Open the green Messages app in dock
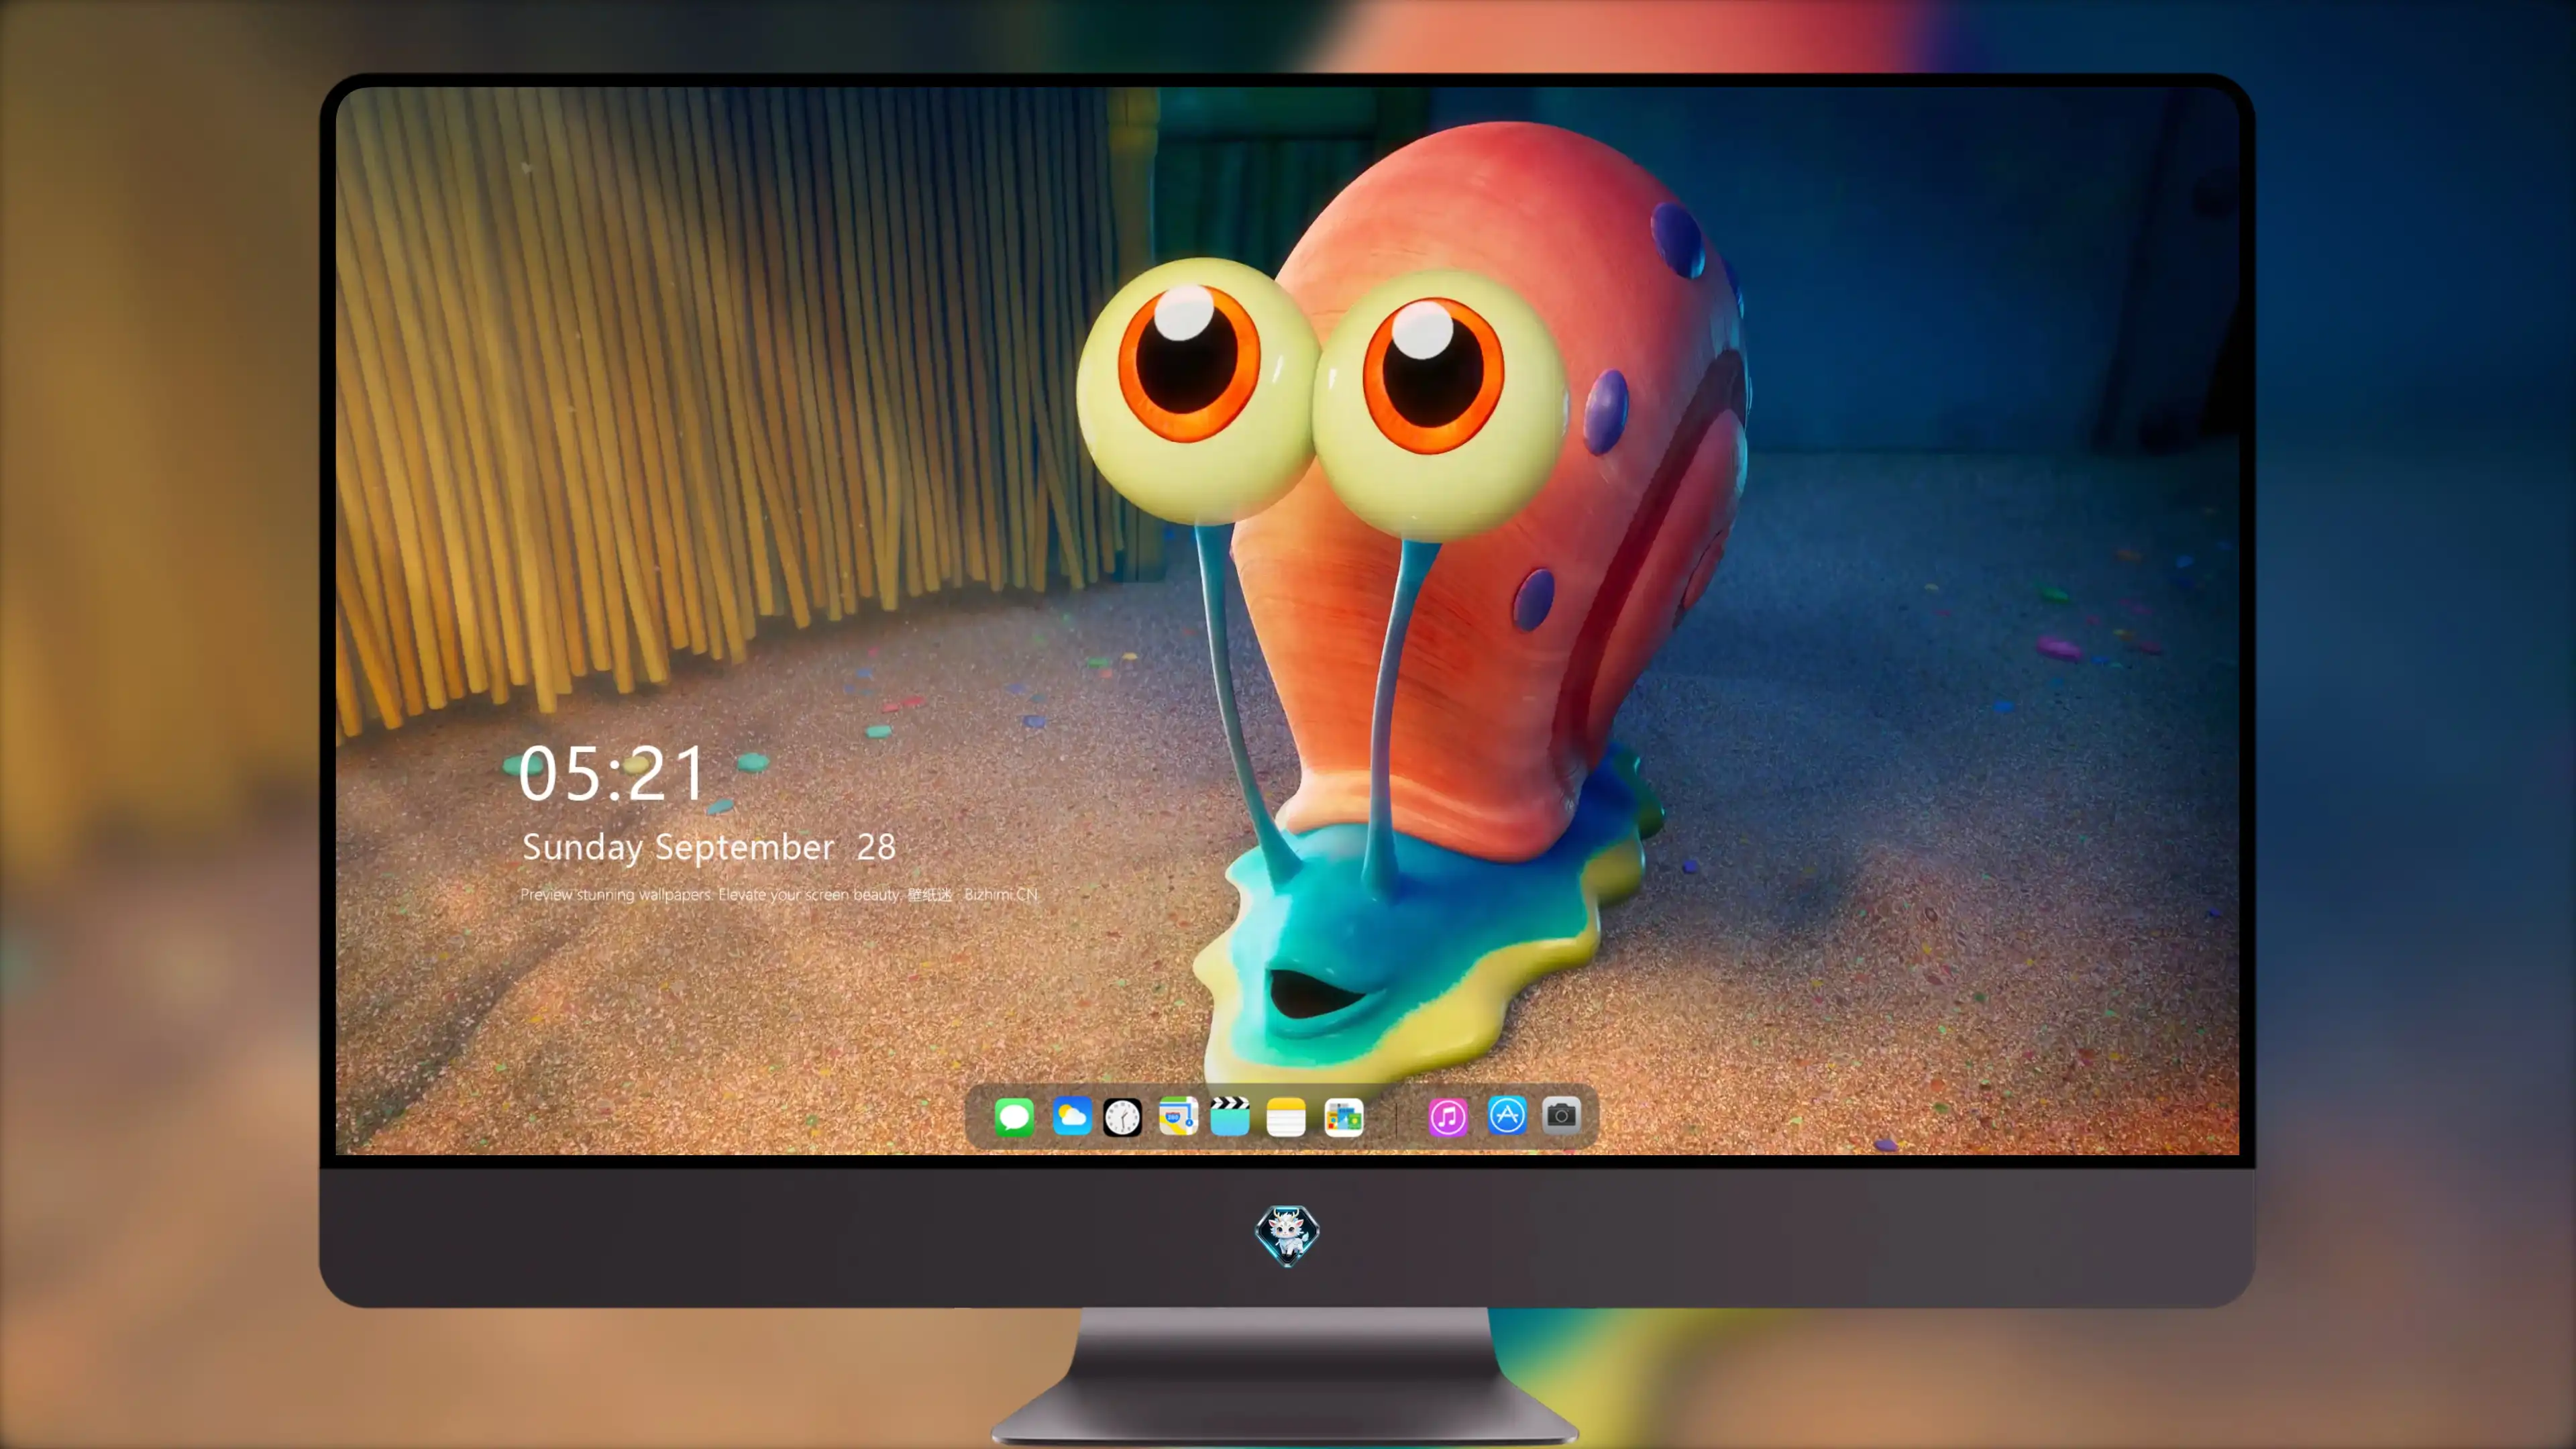The width and height of the screenshot is (2576, 1449). [x=1014, y=1116]
